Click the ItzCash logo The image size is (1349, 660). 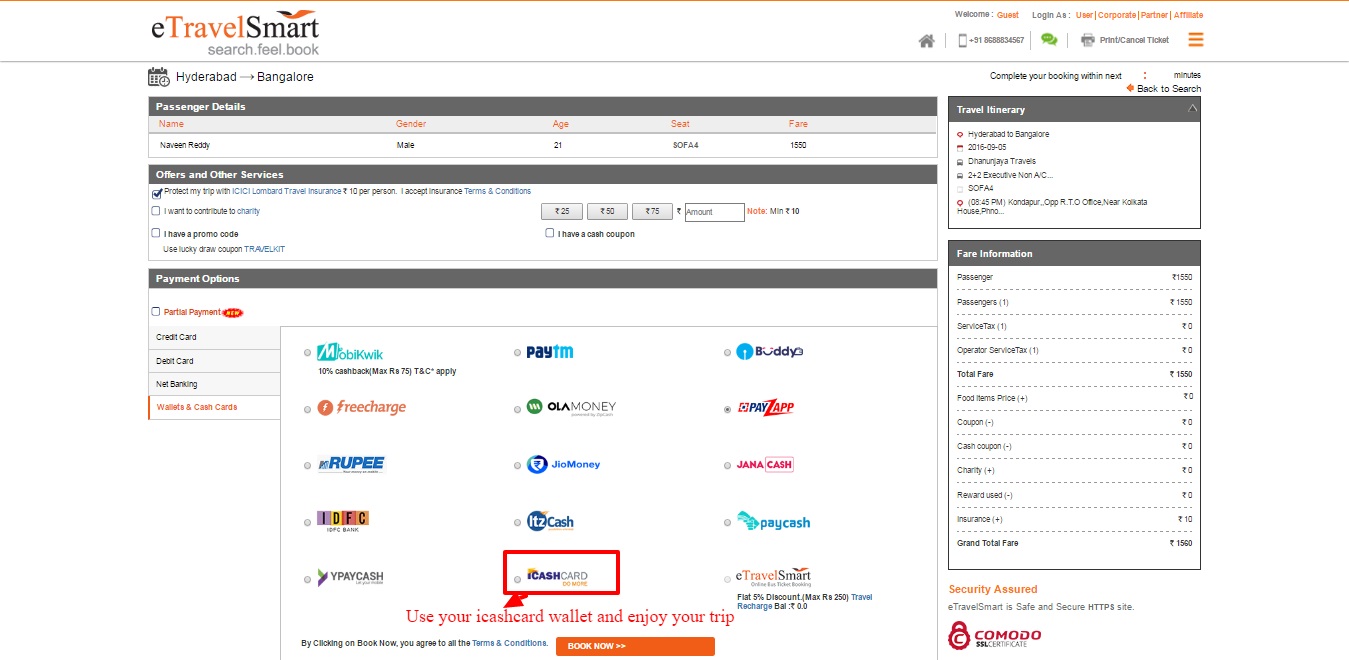point(551,522)
